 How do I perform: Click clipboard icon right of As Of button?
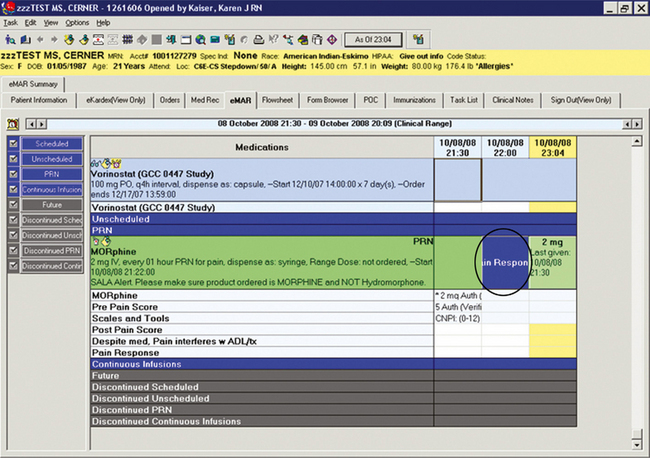click(419, 39)
